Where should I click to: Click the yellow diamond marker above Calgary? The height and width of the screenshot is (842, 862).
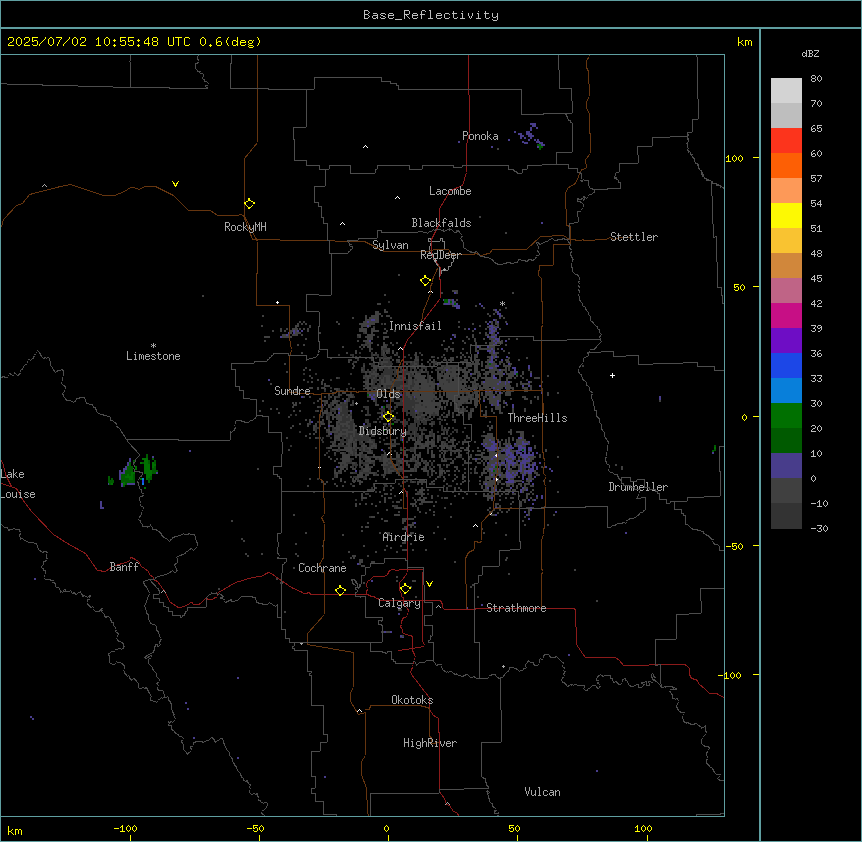pos(405,589)
